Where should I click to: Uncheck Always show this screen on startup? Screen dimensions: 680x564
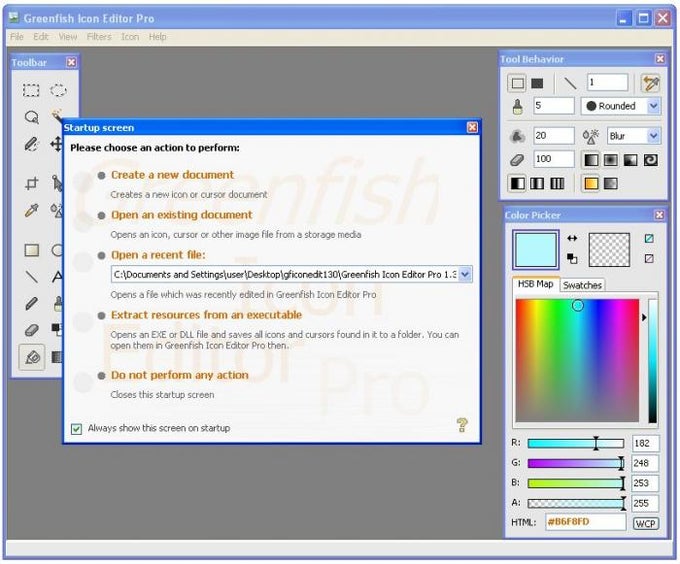click(x=76, y=429)
